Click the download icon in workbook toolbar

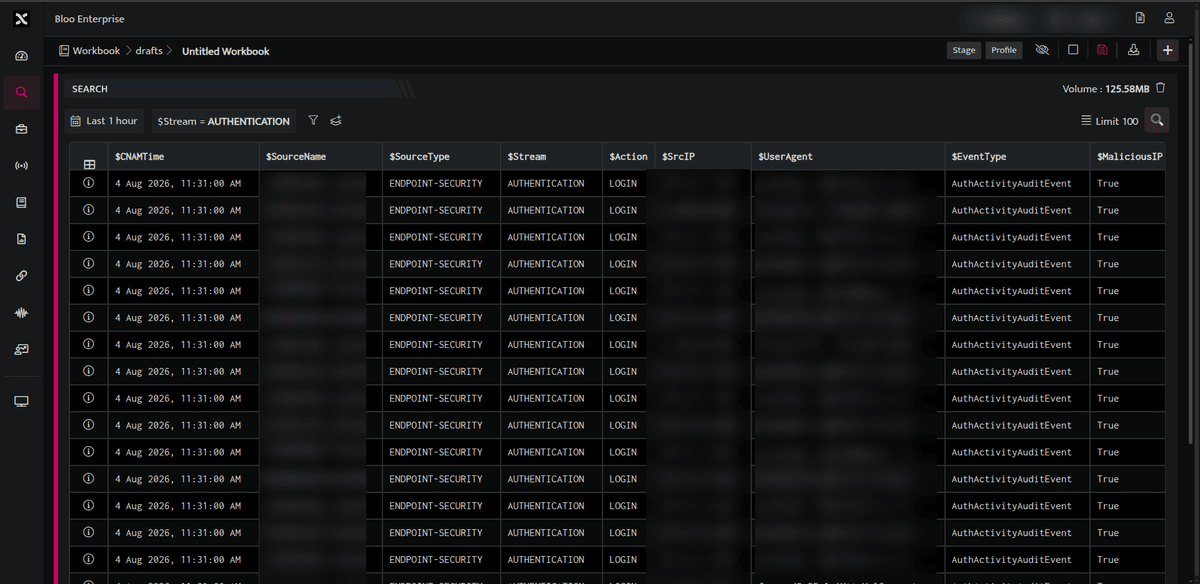click(1133, 50)
